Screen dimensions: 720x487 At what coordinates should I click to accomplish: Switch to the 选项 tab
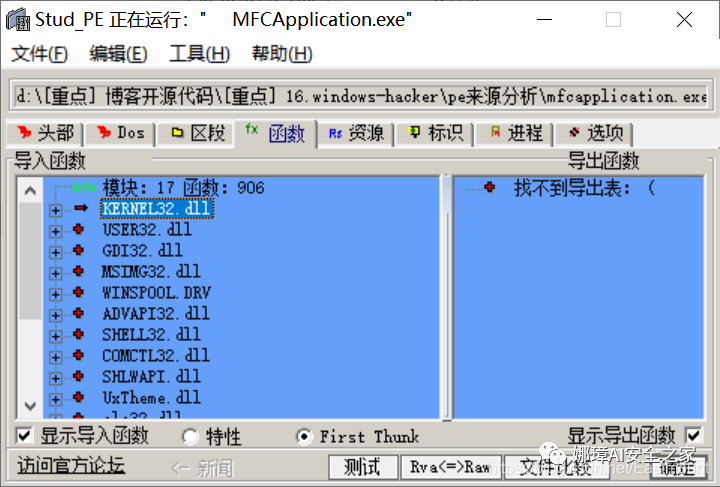pyautogui.click(x=594, y=134)
